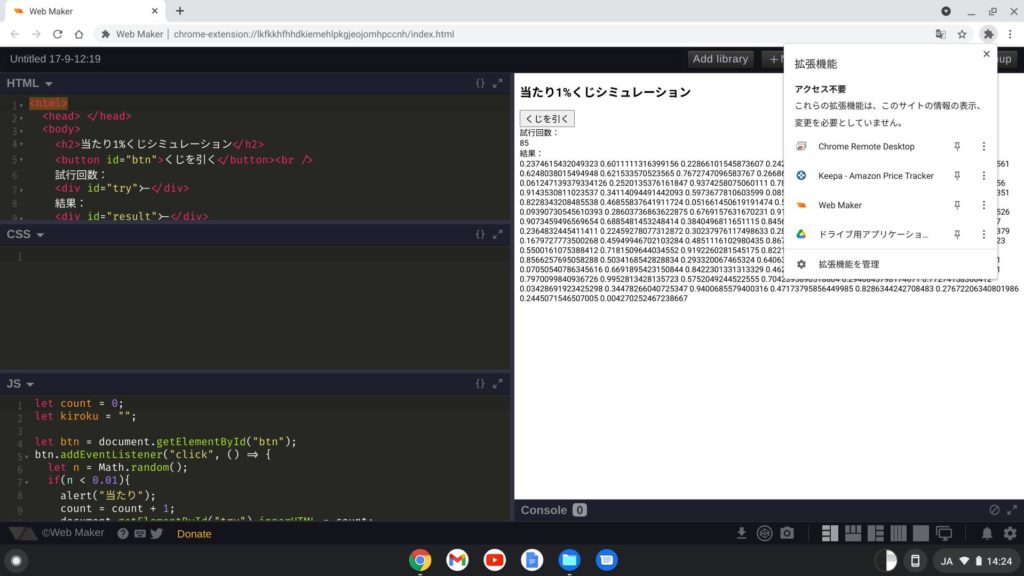The image size is (1024, 576).
Task: Switch to first layout icon in footer
Action: (830, 534)
